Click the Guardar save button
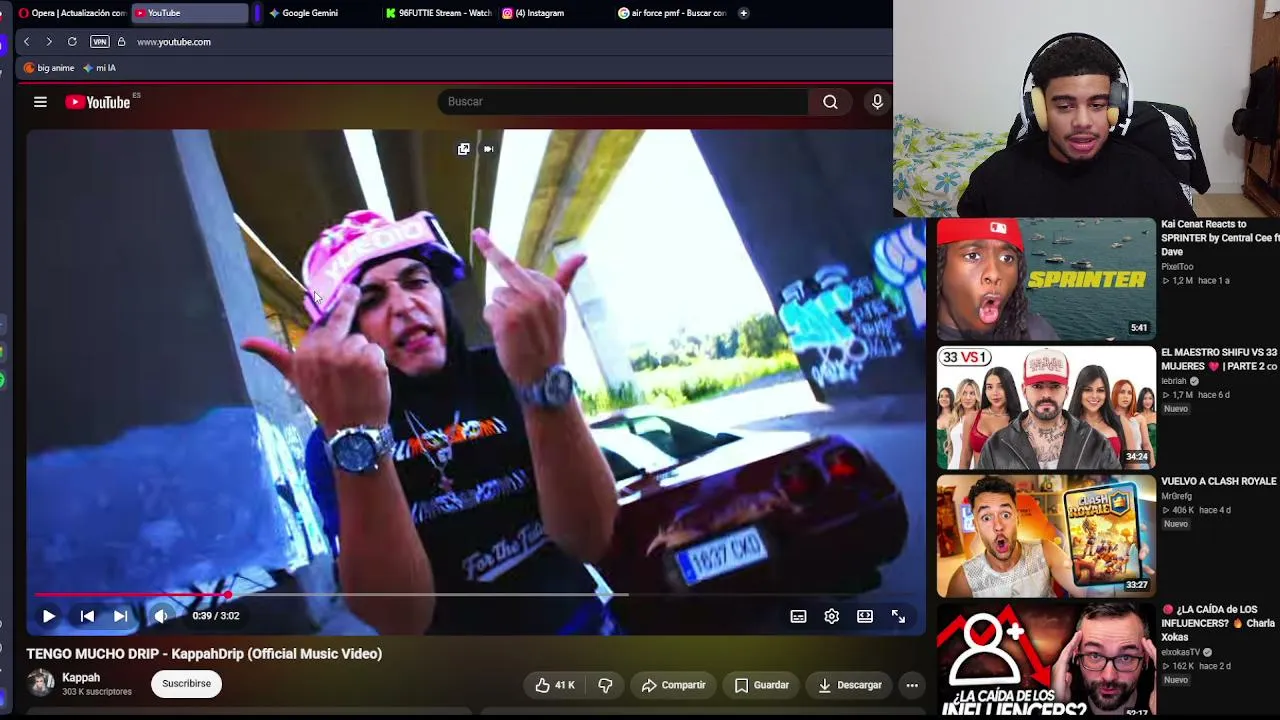This screenshot has height=720, width=1280. point(762,685)
